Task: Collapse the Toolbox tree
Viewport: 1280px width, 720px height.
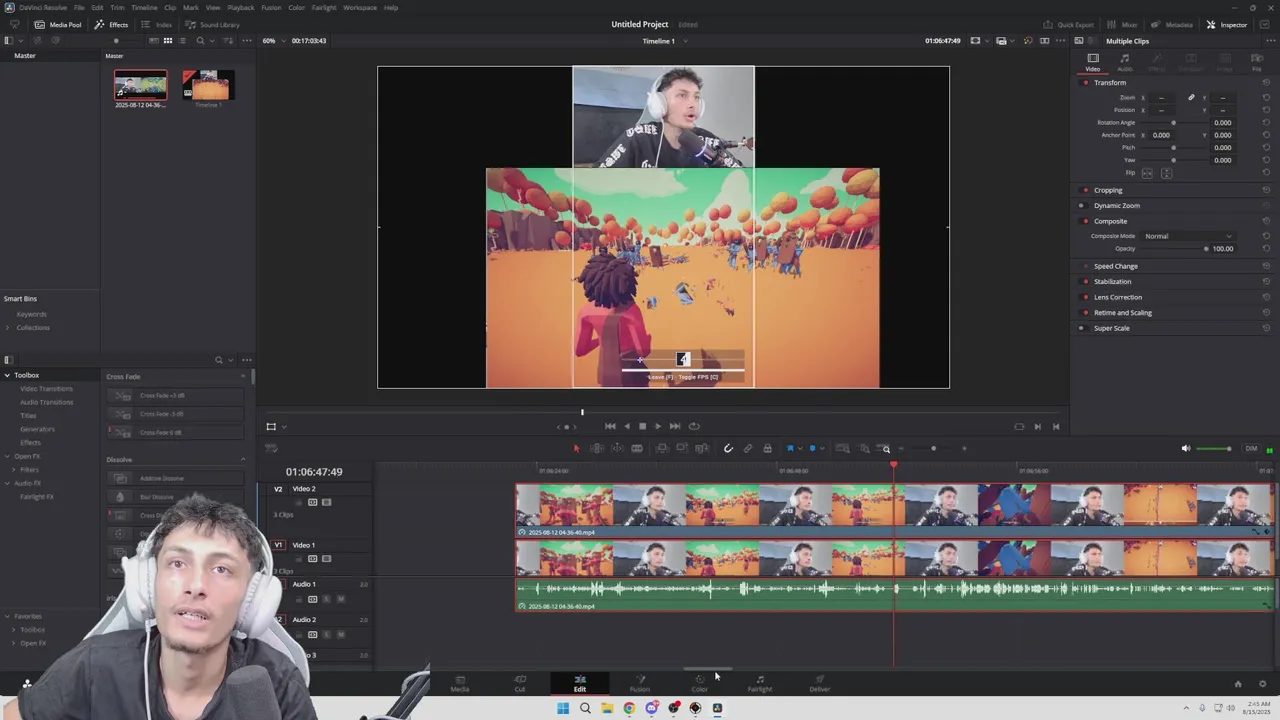Action: (7, 375)
